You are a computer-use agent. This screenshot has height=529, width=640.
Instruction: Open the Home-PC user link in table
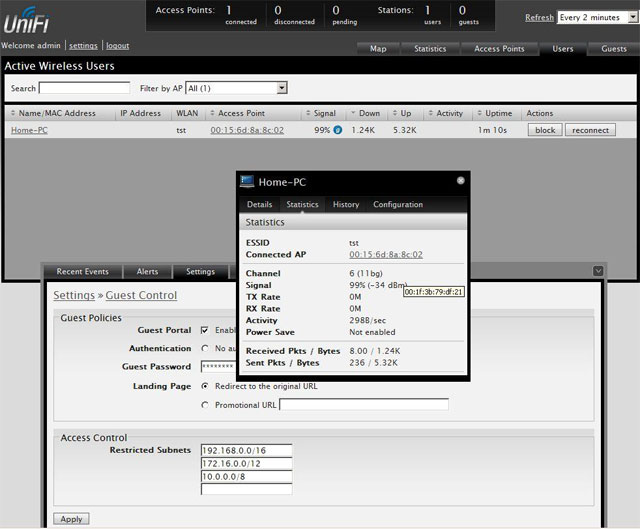(x=29, y=130)
